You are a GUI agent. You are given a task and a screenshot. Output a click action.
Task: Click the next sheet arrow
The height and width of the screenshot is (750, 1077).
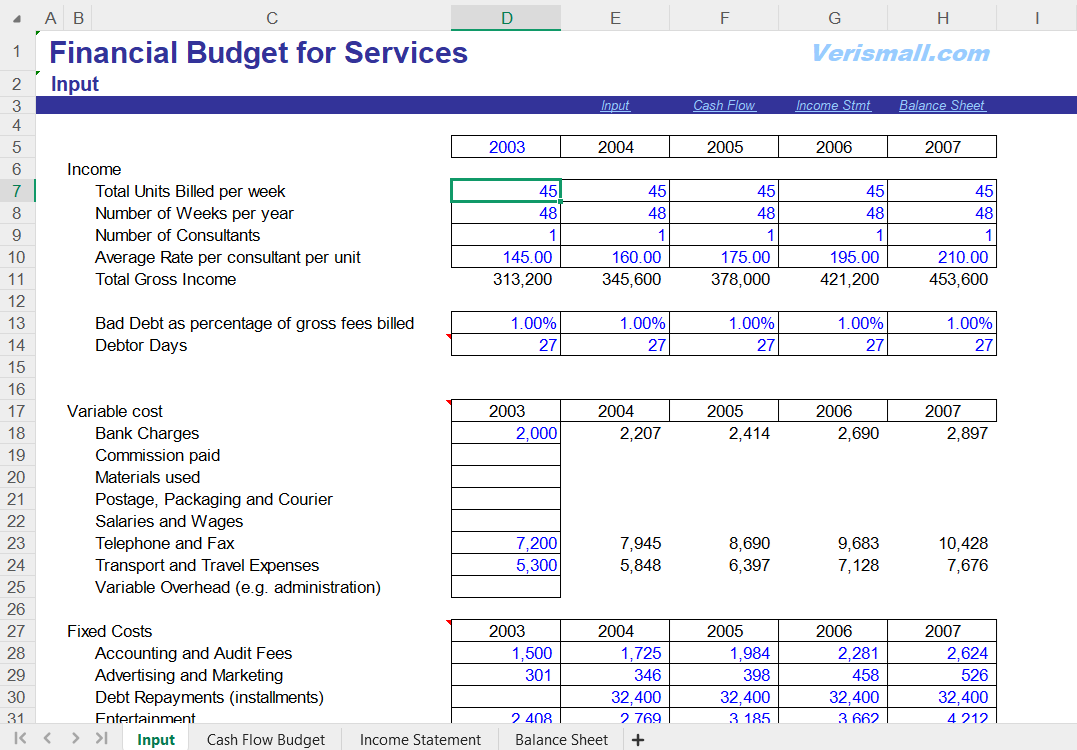tap(75, 739)
